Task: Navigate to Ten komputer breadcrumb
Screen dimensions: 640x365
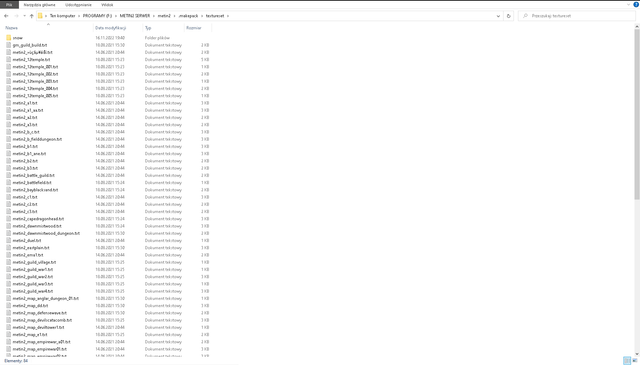Action: pos(62,16)
